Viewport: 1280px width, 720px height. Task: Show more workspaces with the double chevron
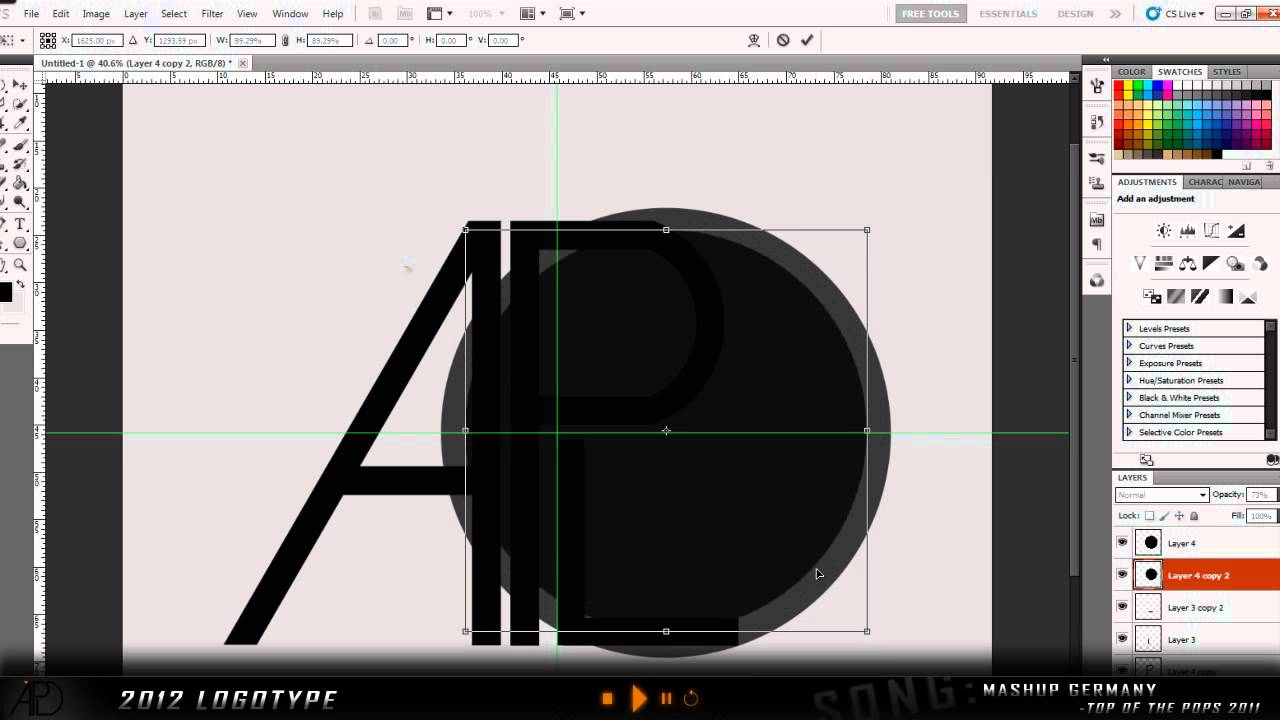1116,14
